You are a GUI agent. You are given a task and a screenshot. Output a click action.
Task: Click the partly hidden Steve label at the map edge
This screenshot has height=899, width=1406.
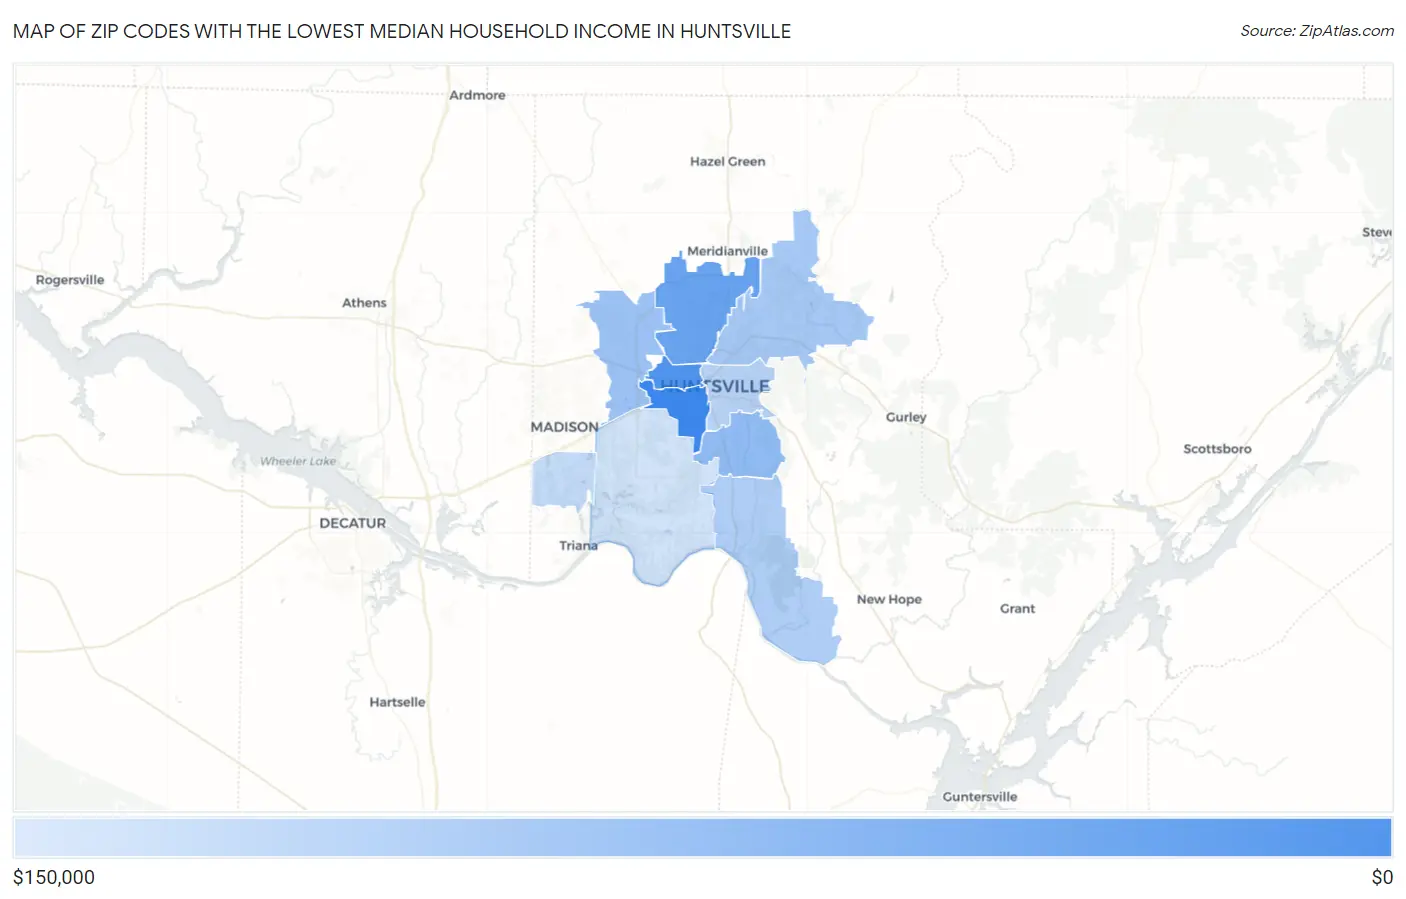pos(1377,232)
